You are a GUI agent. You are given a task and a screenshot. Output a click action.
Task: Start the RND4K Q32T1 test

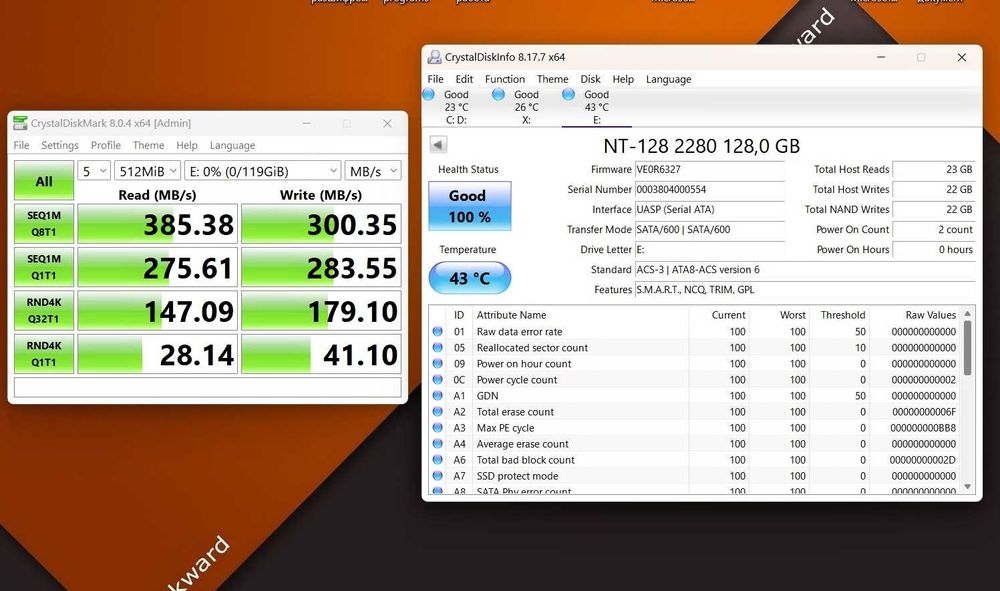(44, 310)
